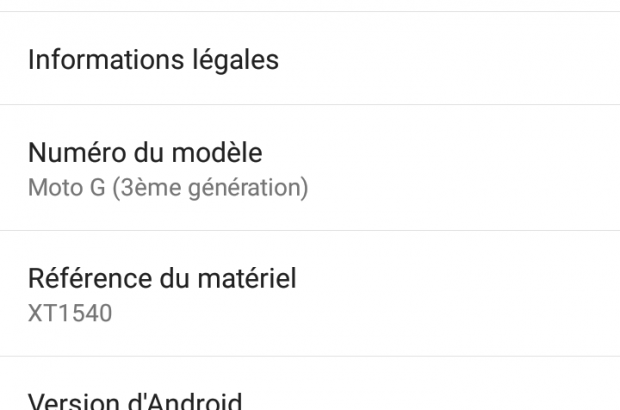Click the word "légales"
Screen dimensions: 620x410
(x=234, y=60)
